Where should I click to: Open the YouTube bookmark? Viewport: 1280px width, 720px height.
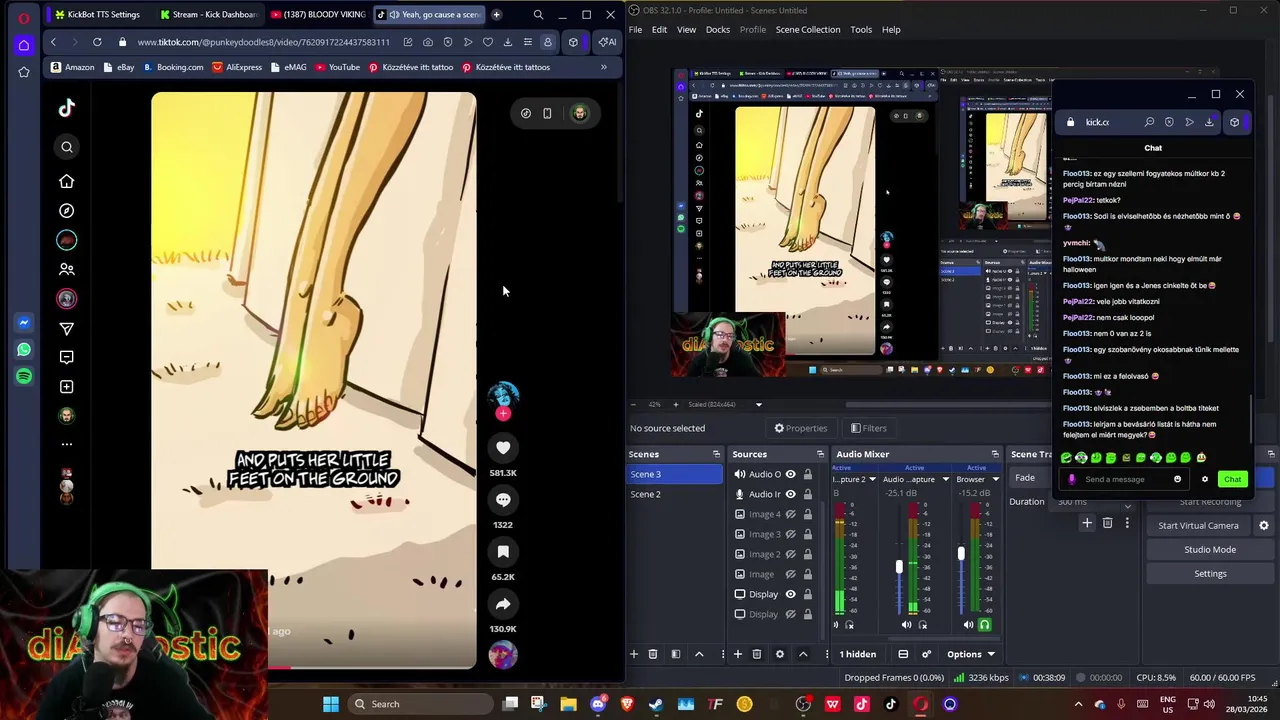tap(337, 67)
